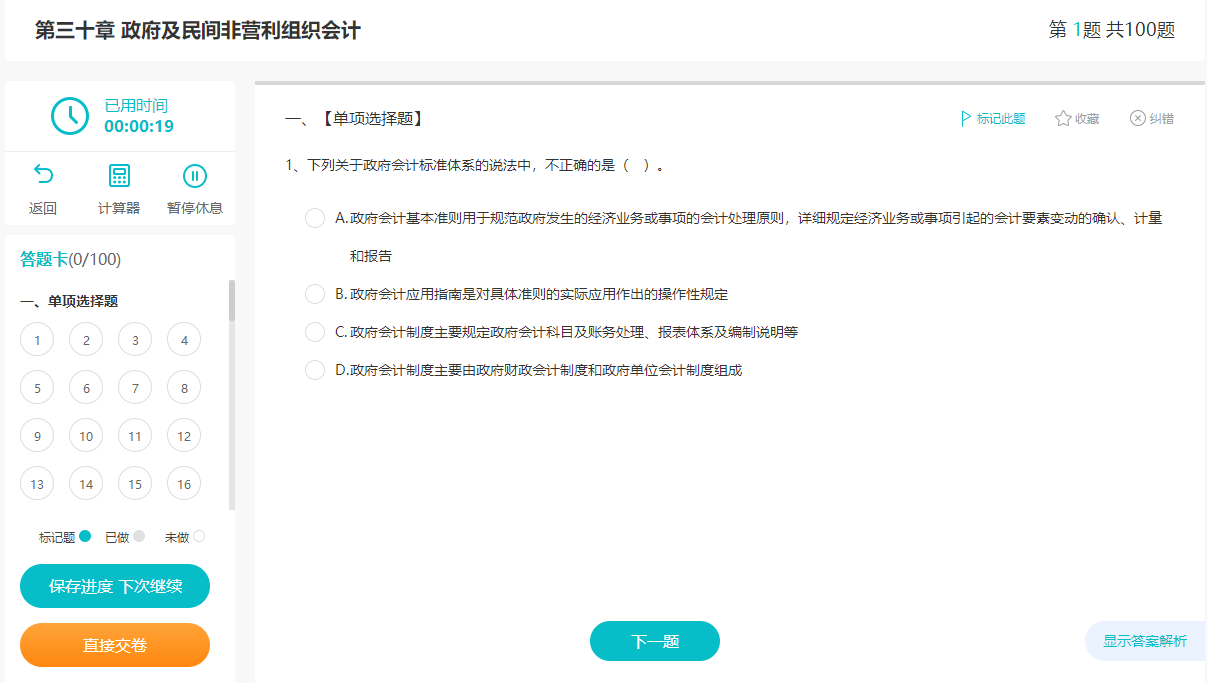Click the 标记题 legend indicator
1207x683 pixels.
[84, 536]
